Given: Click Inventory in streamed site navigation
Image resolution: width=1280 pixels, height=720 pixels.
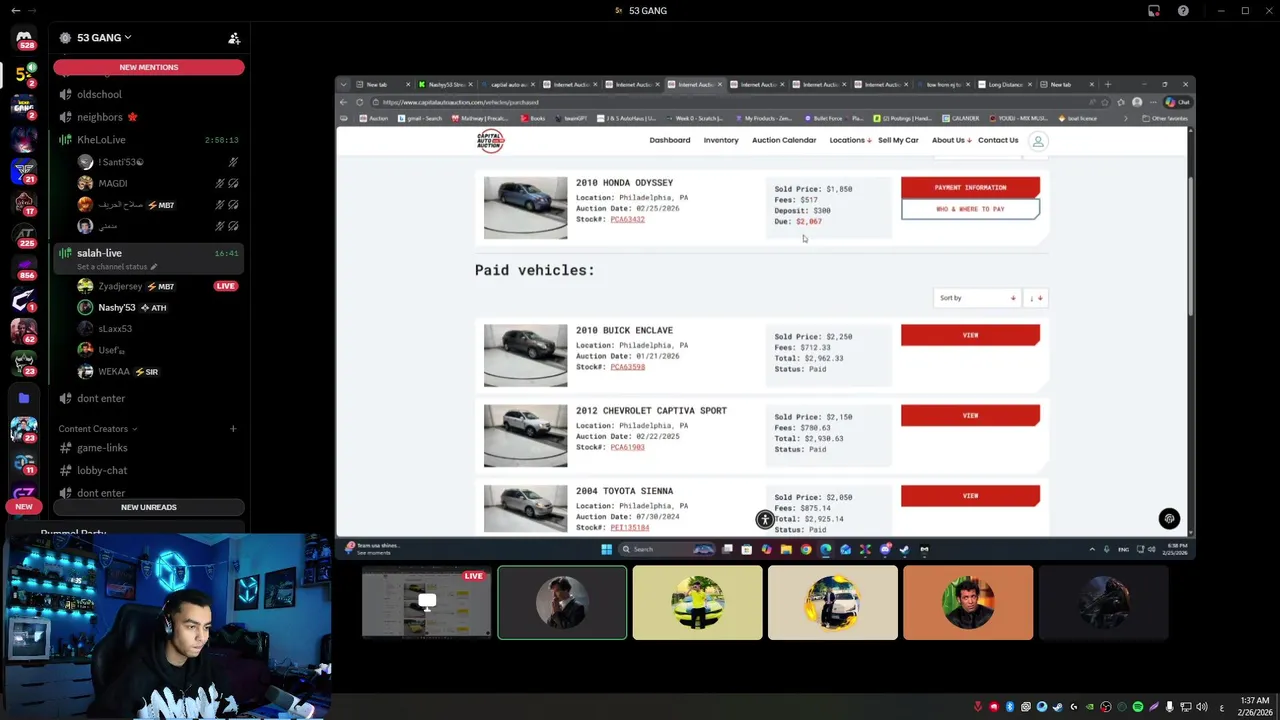Looking at the screenshot, I should click(x=721, y=140).
